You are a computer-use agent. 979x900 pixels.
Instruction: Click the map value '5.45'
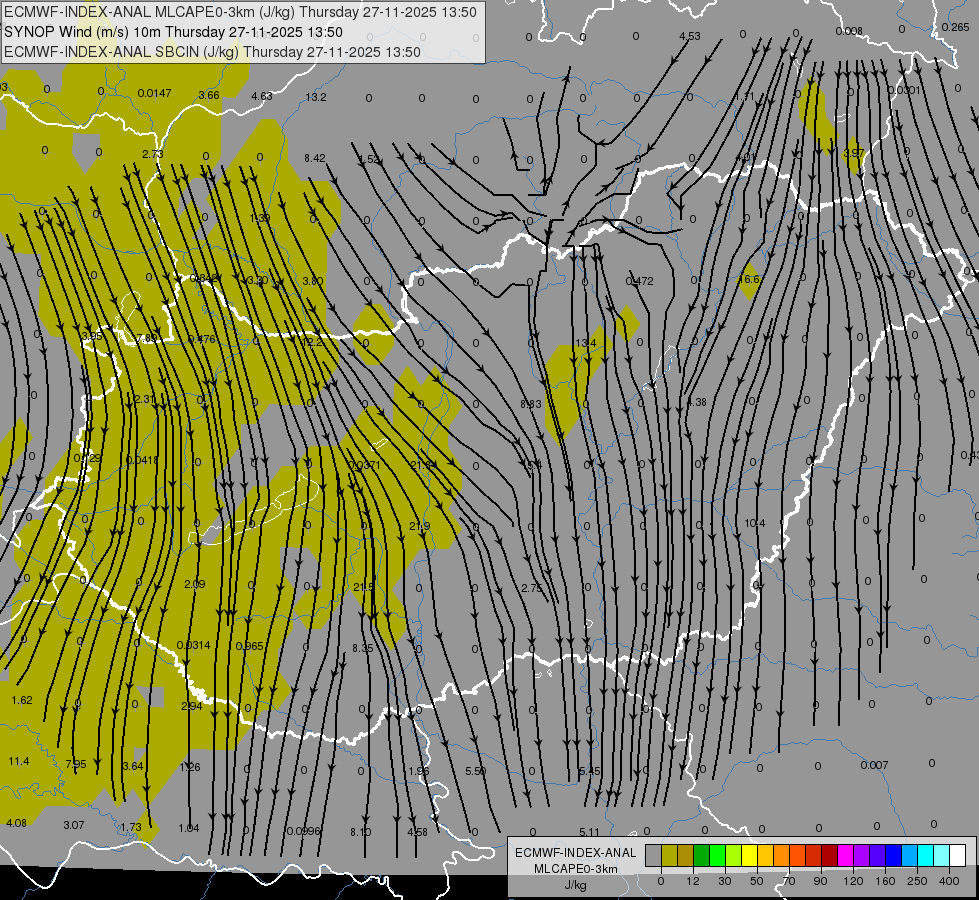click(589, 771)
